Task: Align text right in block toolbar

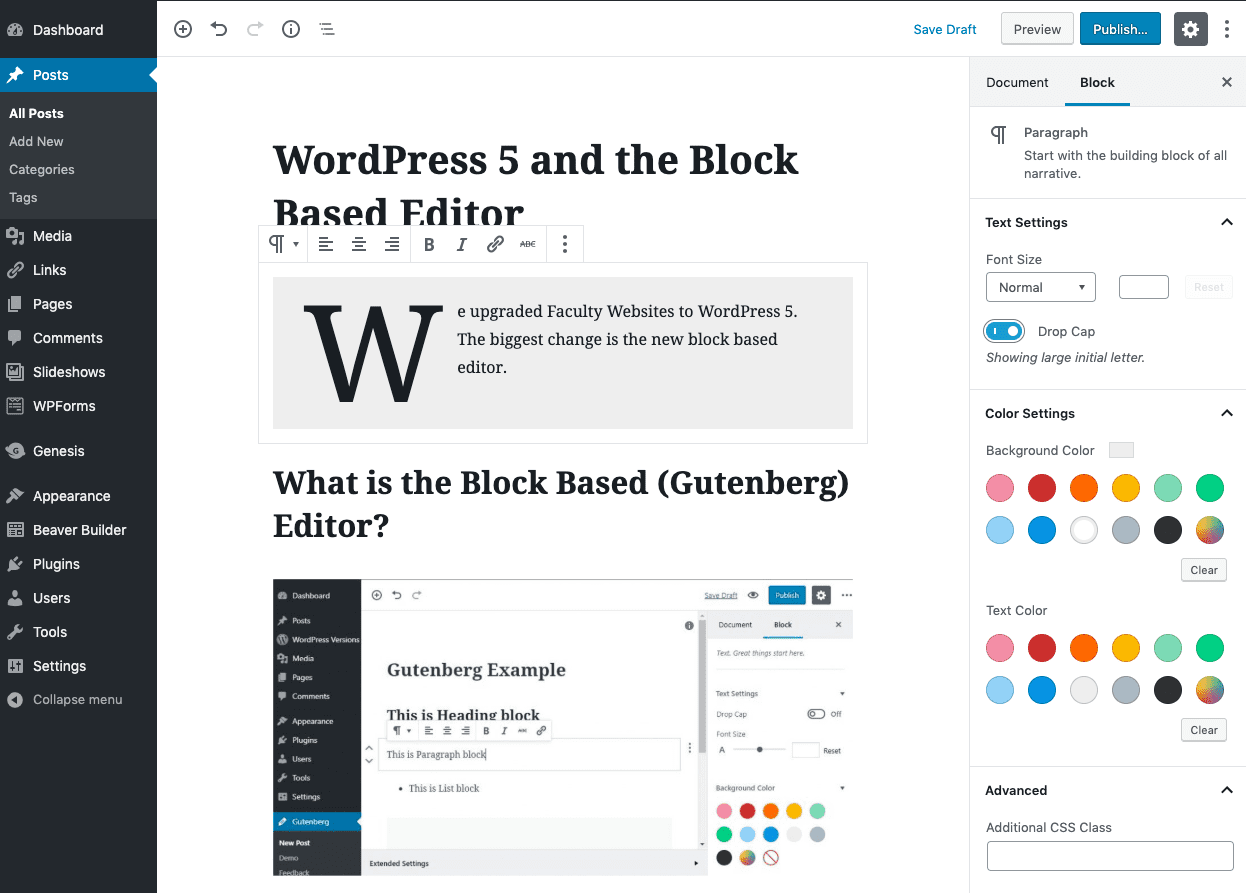Action: 392,244
